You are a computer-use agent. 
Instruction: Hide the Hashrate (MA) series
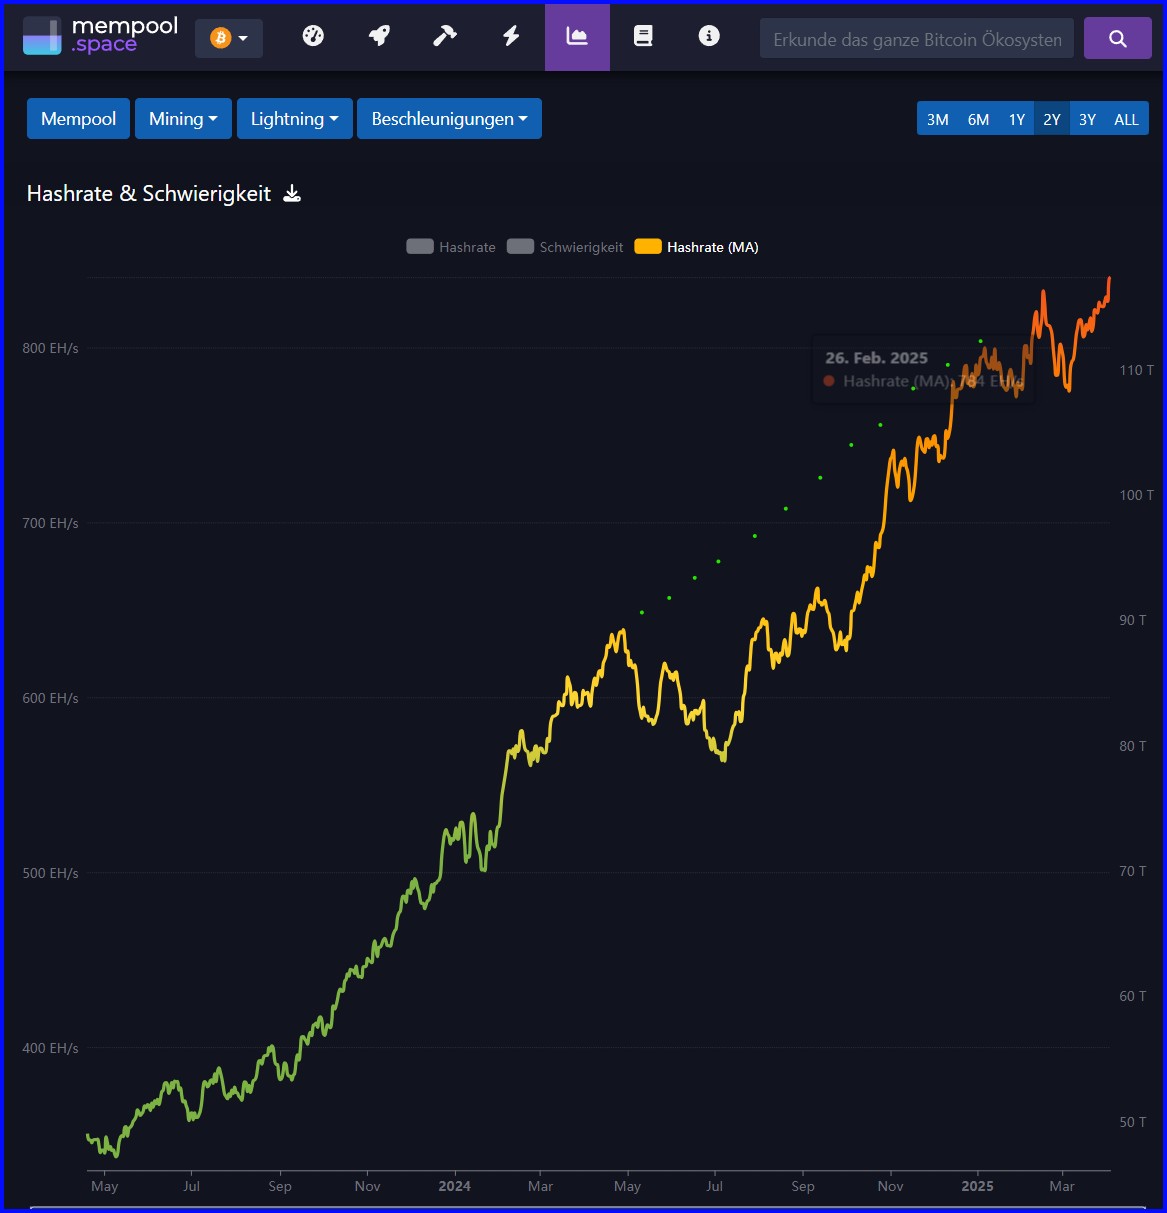(x=696, y=246)
